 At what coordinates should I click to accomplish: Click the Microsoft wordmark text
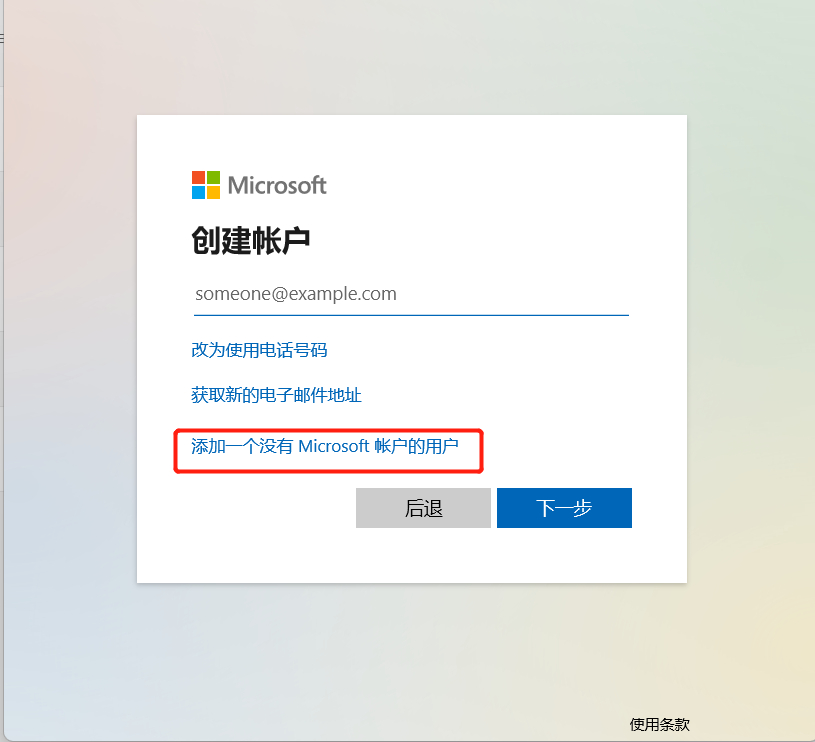(x=277, y=185)
